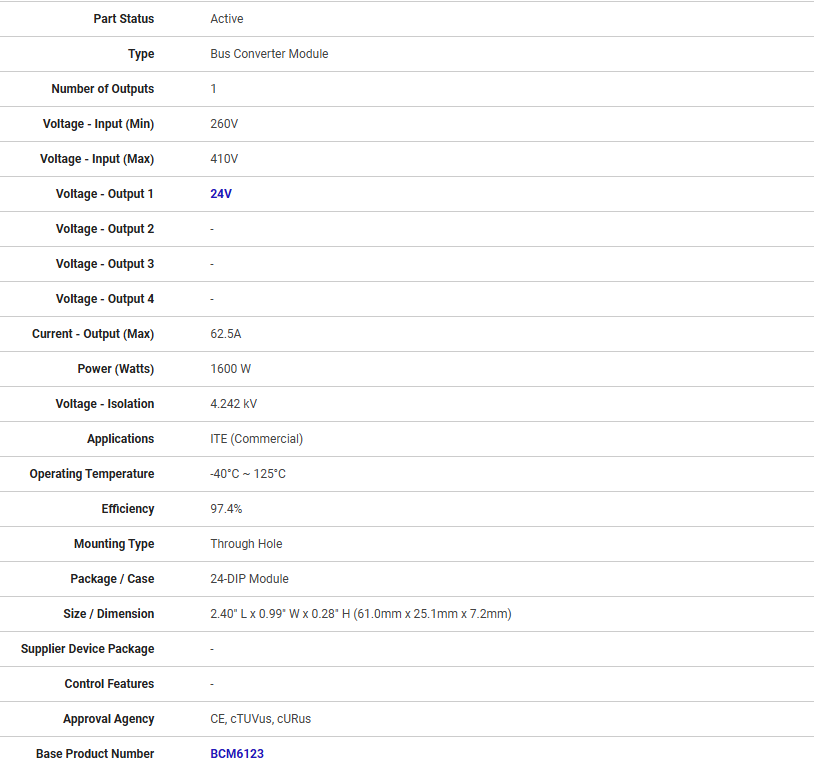The image size is (814, 765).
Task: Click the Part Status label
Action: click(123, 19)
